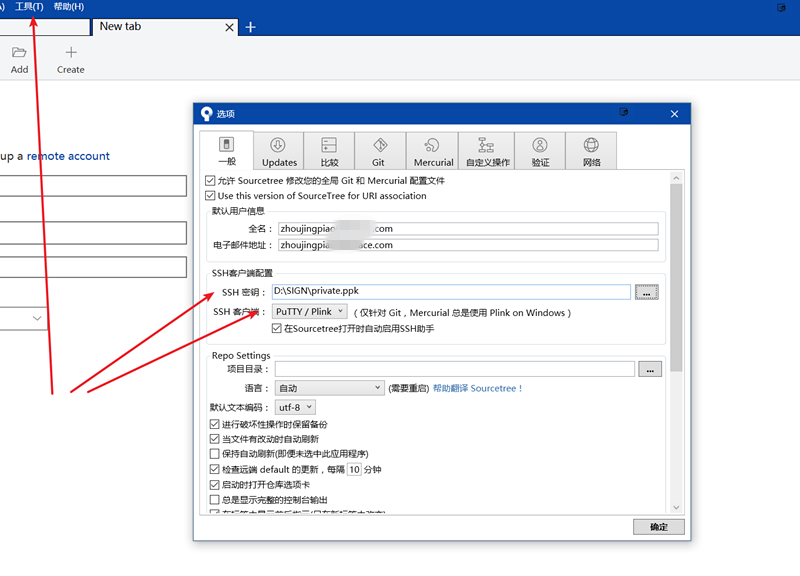Toggle 进行破坏性操作时保留备份 checkbox

point(214,424)
